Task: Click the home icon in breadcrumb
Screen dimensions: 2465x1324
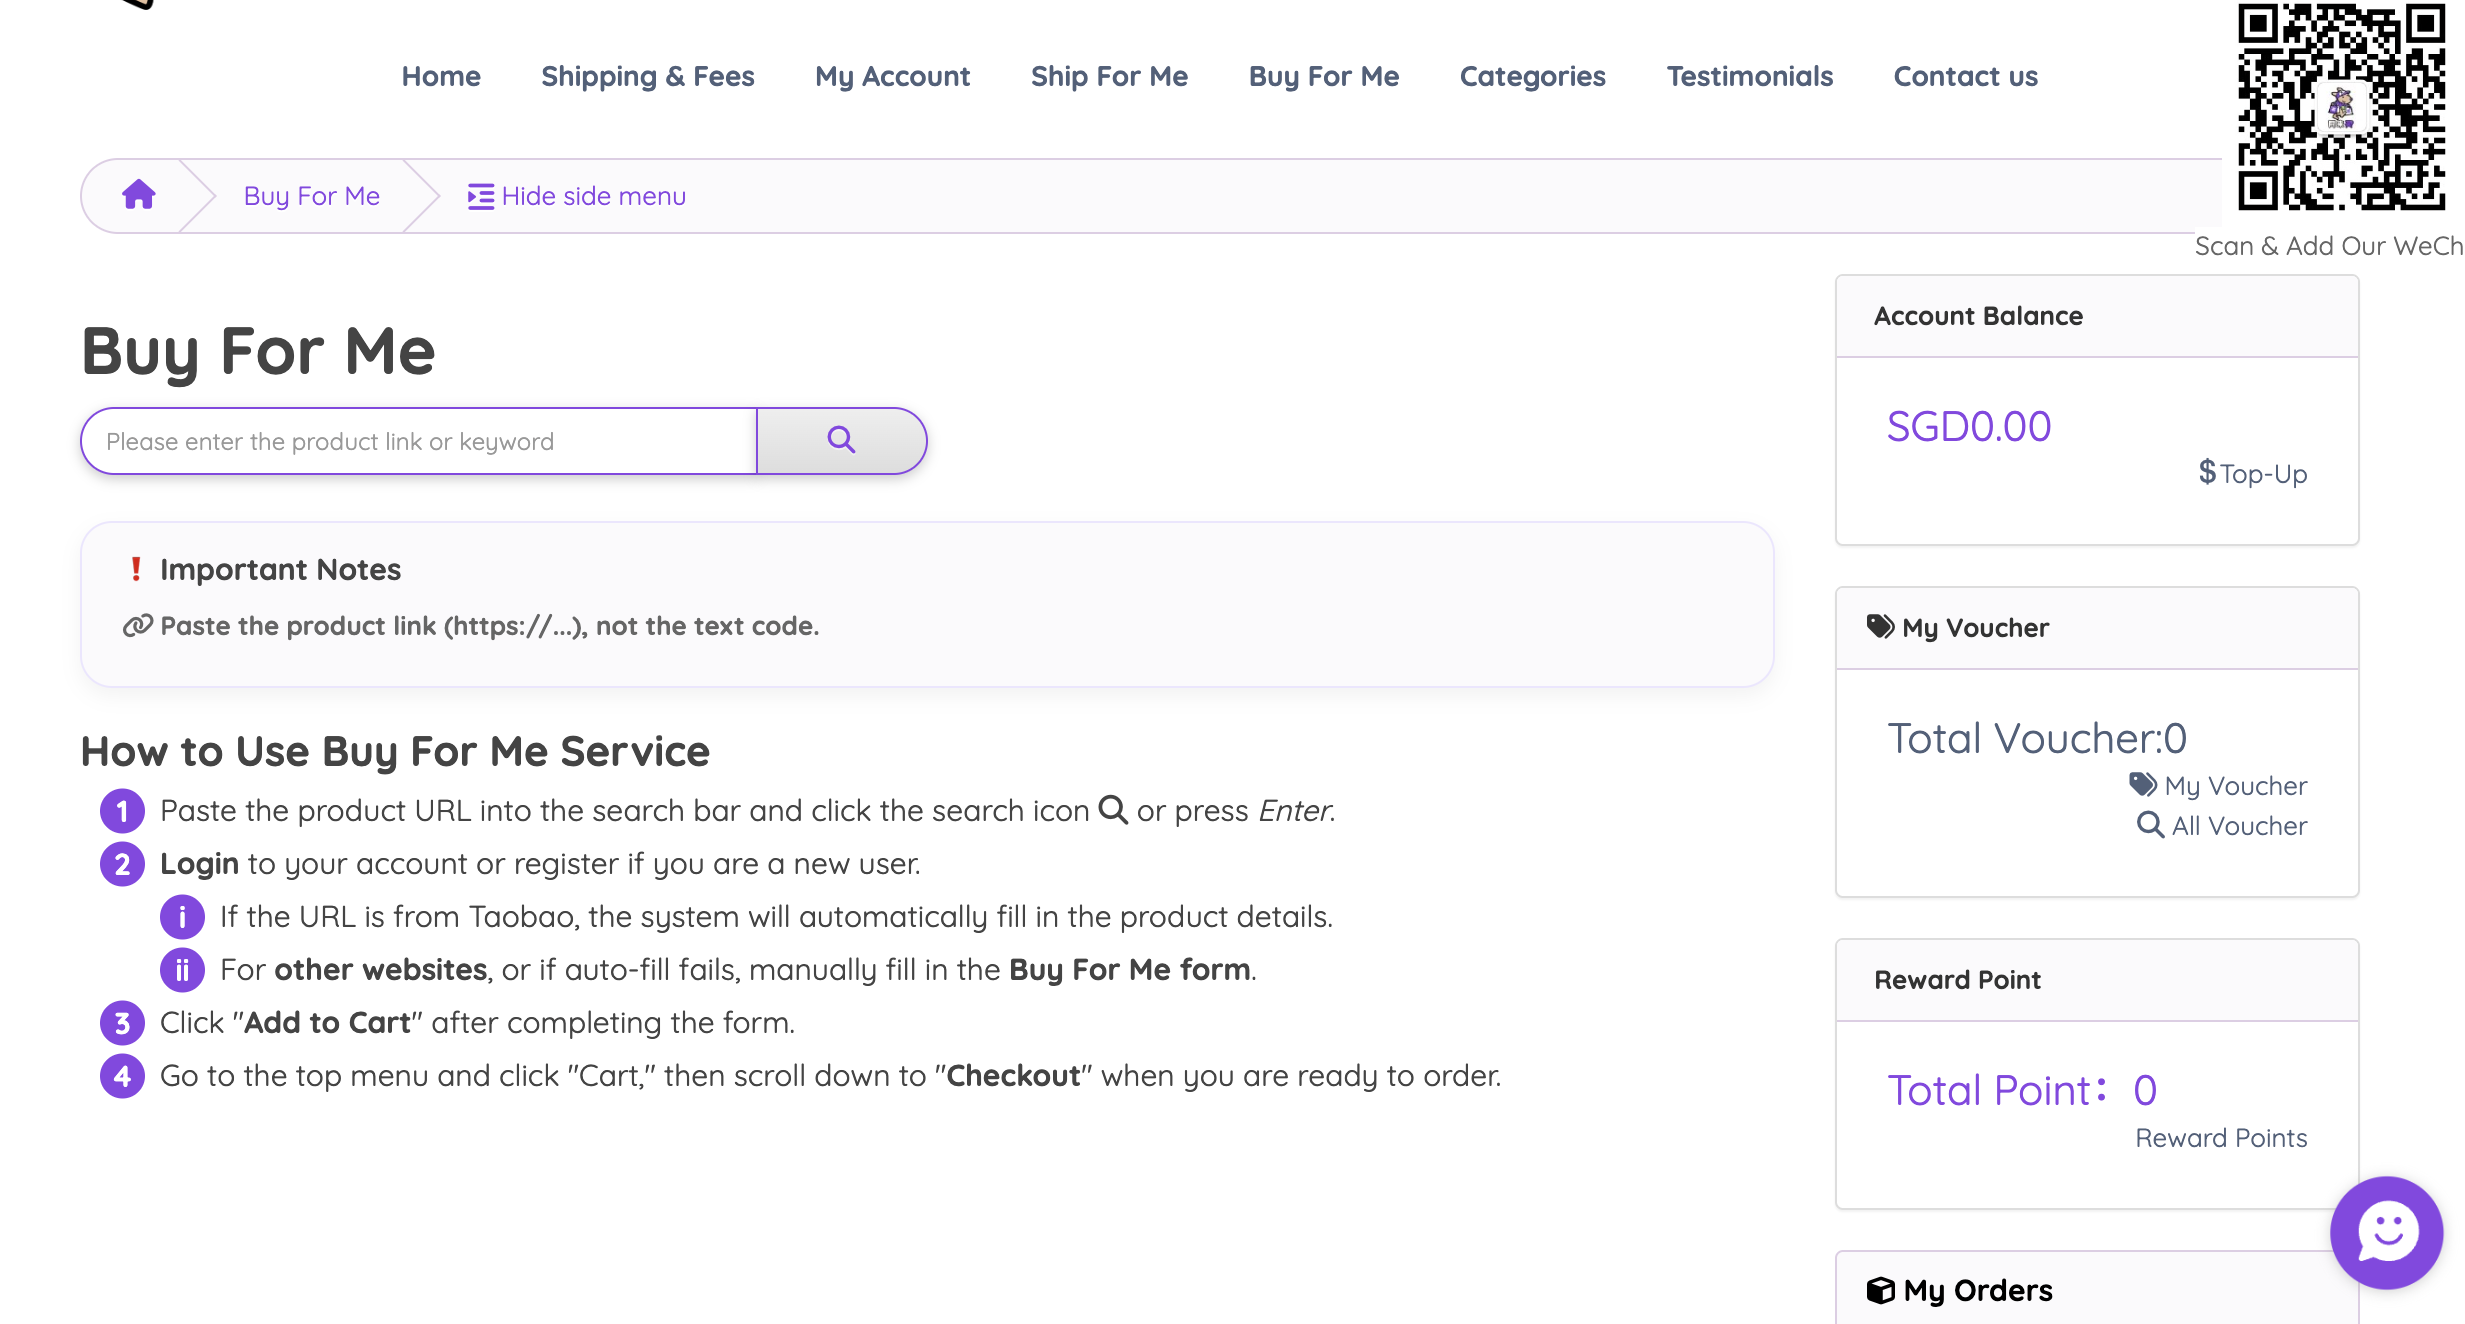Action: (x=139, y=195)
